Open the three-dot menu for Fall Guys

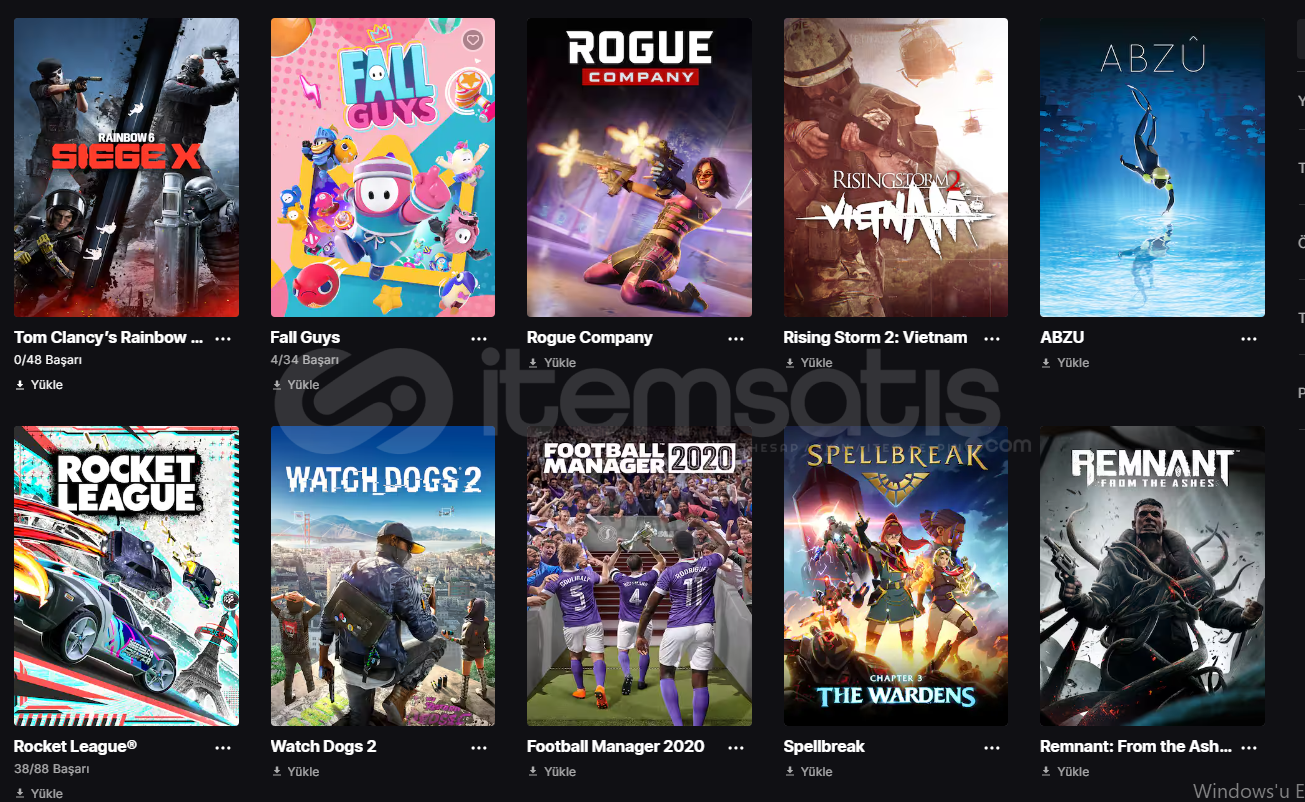tap(479, 338)
